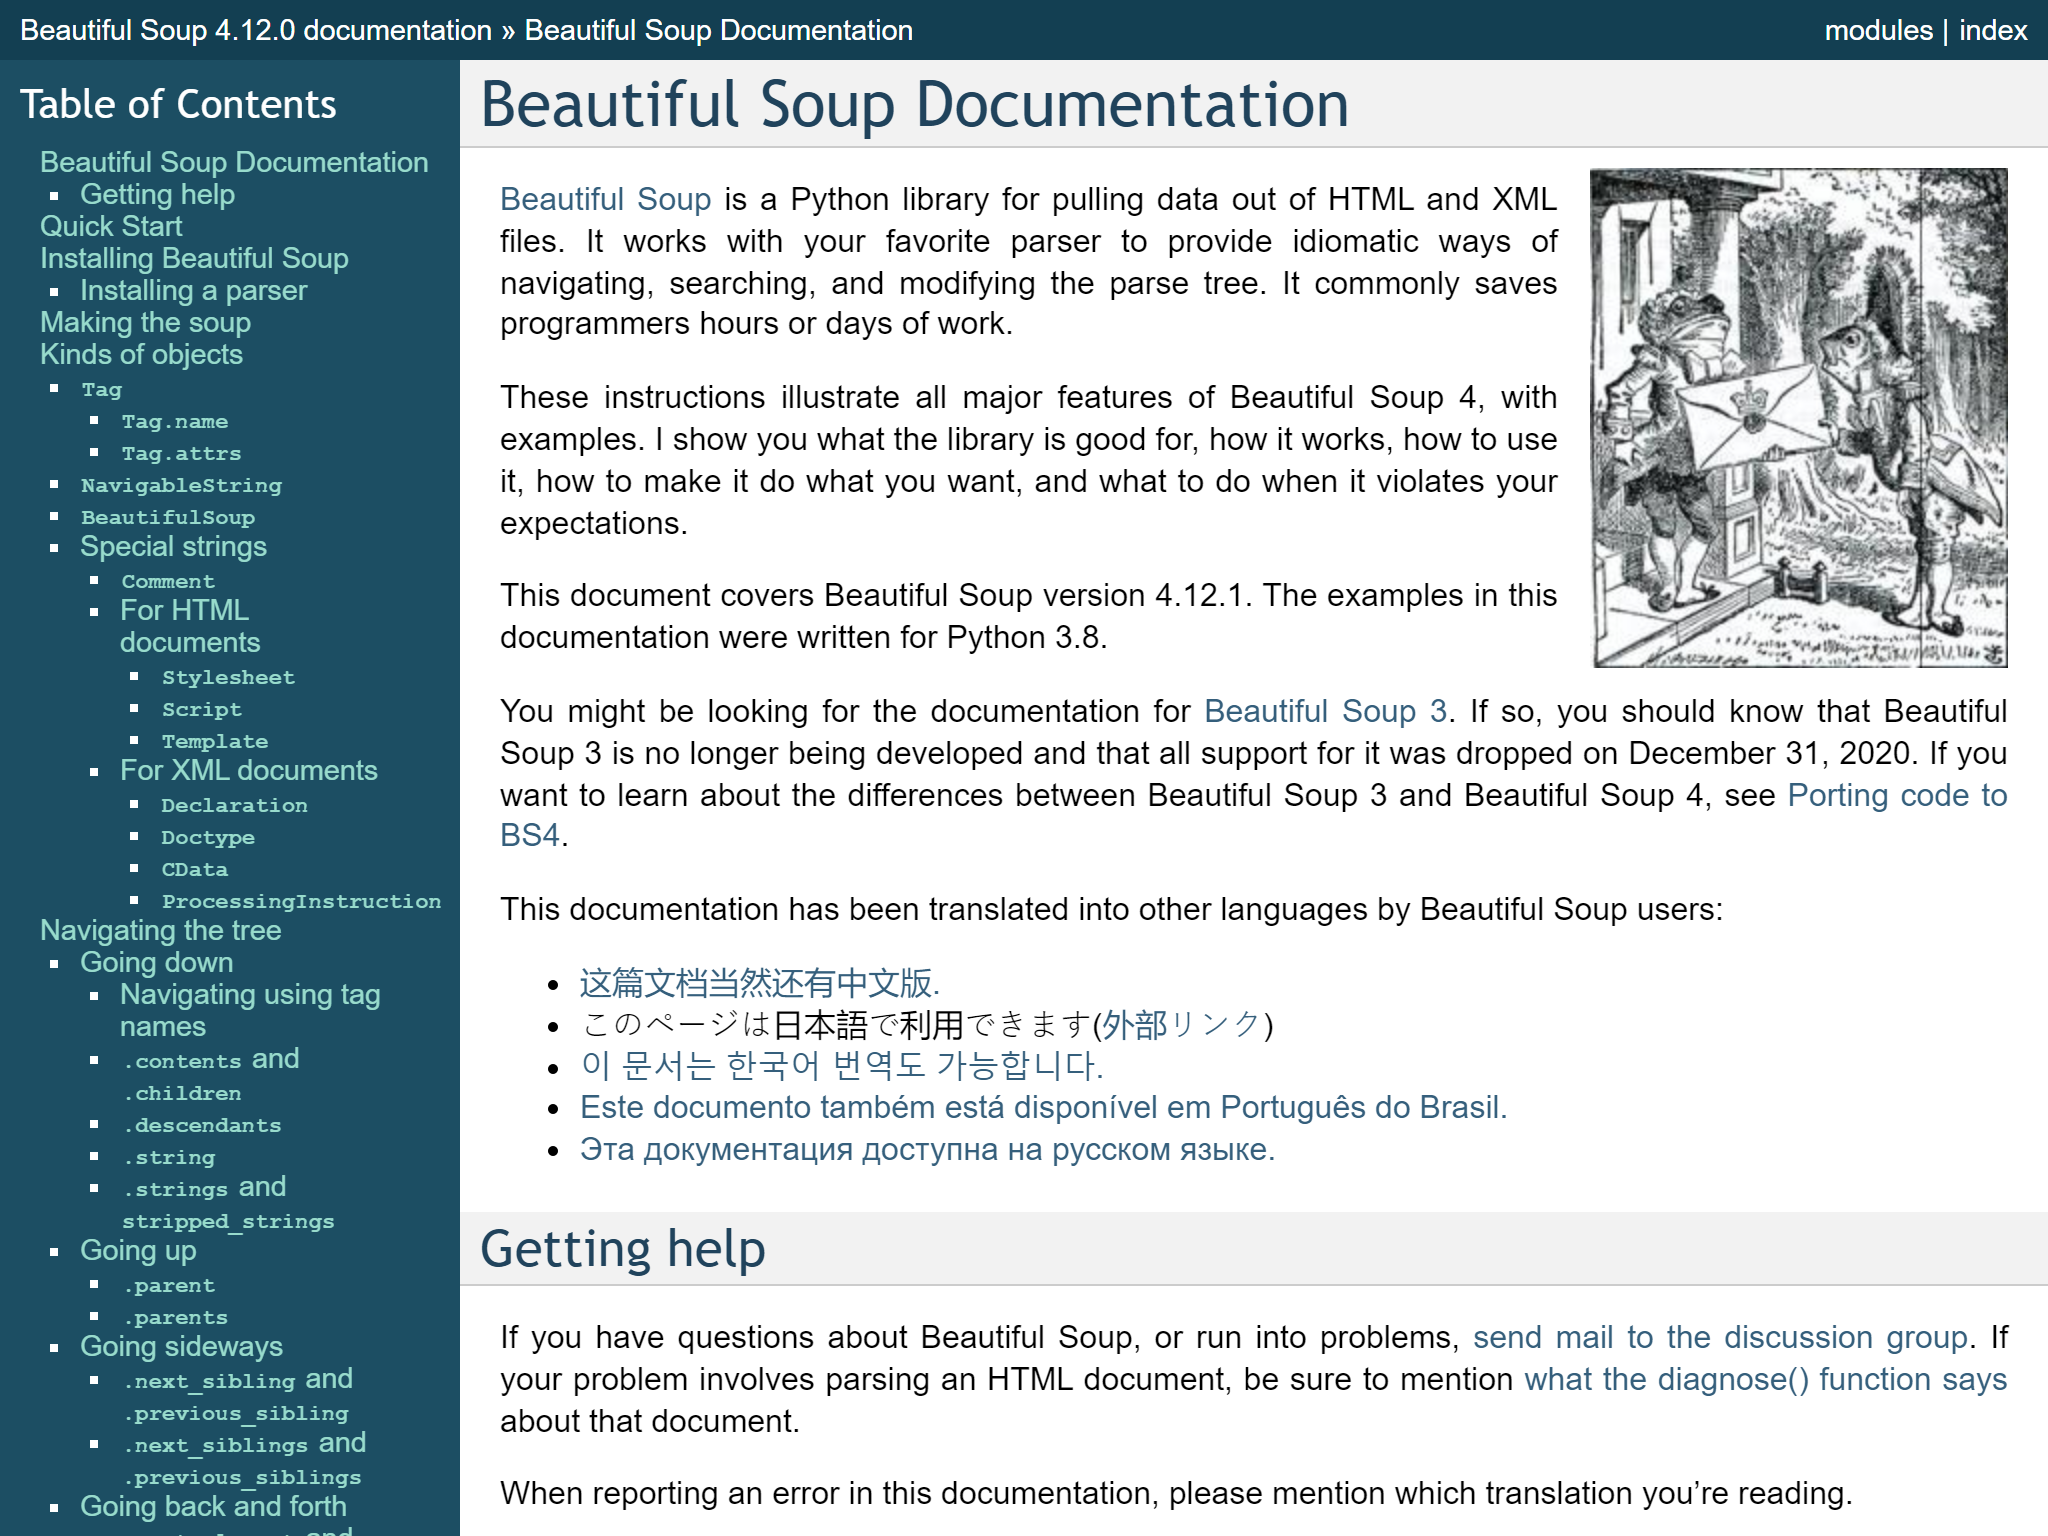The width and height of the screenshot is (2048, 1536).
Task: Open Going sideways sidebar entry
Action: pos(181,1346)
